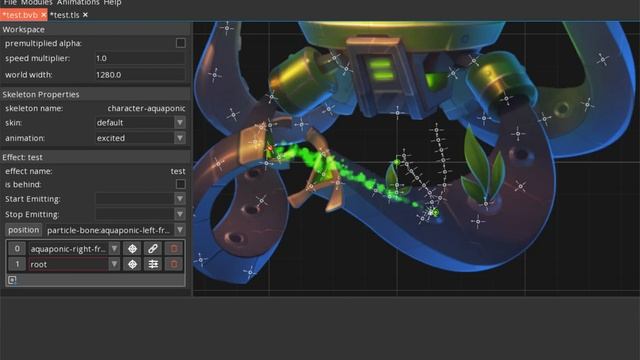
Task: Delete the root row with the red trash icon
Action: click(173, 264)
